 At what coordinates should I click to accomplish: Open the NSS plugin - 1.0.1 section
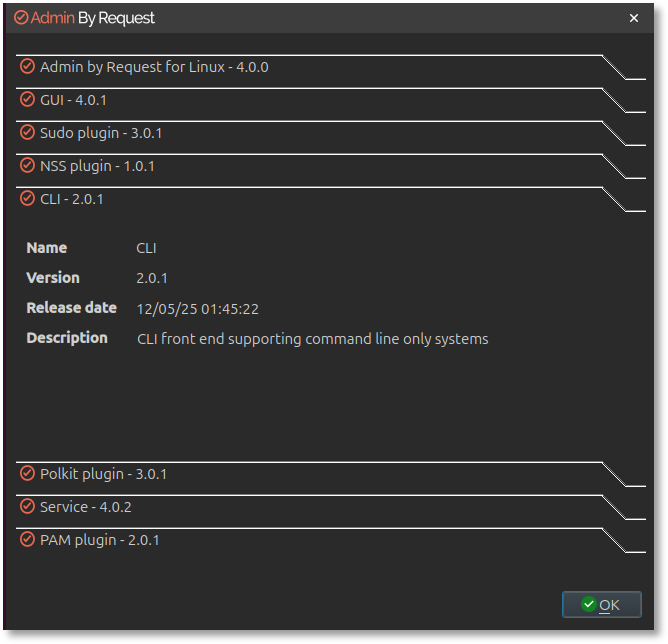click(97, 166)
